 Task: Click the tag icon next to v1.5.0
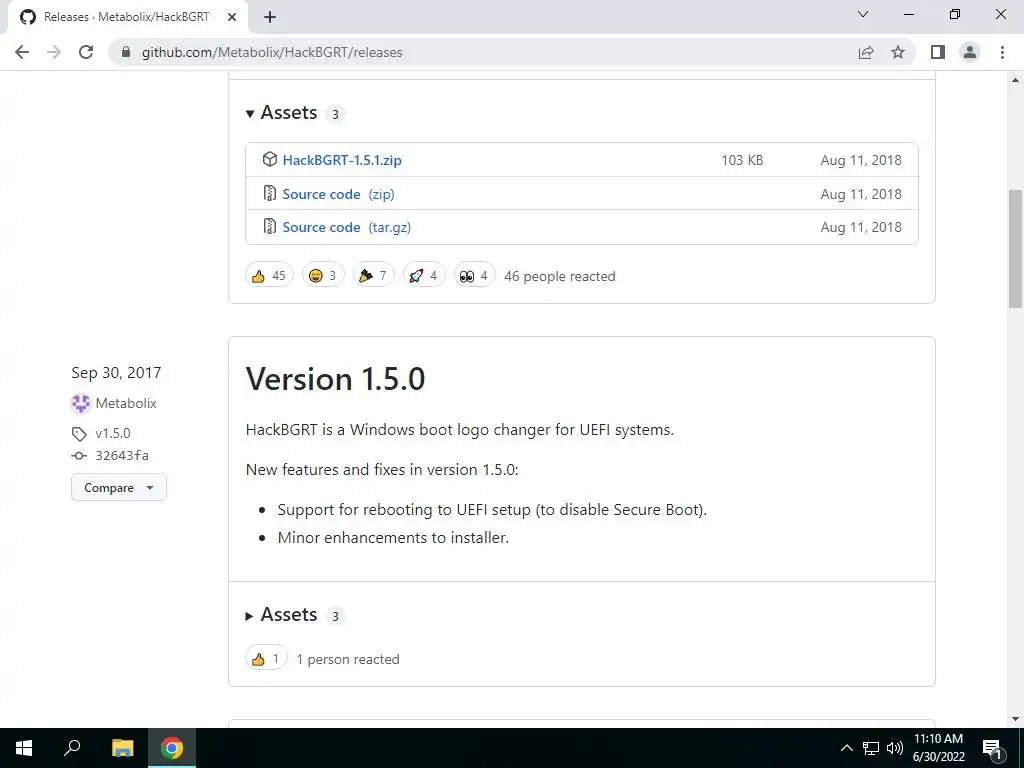tap(79, 434)
